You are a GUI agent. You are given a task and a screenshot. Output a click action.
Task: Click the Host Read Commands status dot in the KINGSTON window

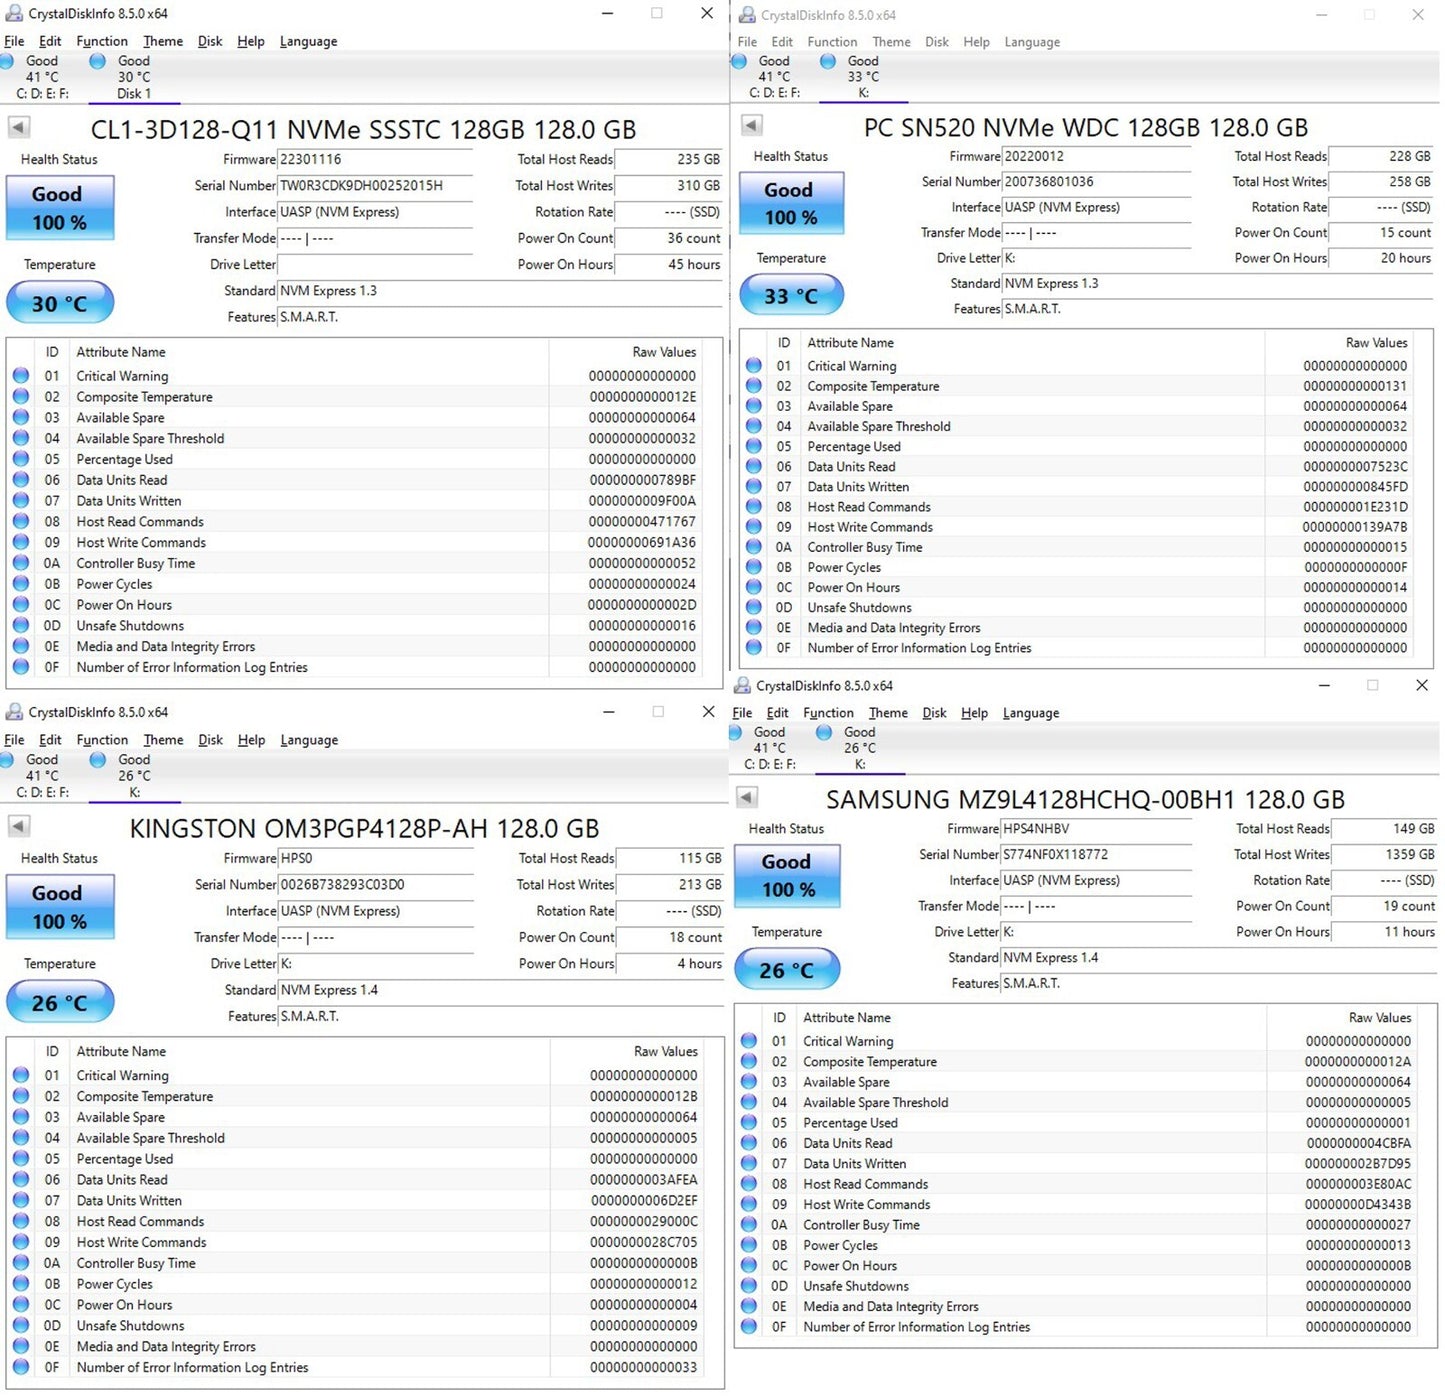(x=21, y=1221)
